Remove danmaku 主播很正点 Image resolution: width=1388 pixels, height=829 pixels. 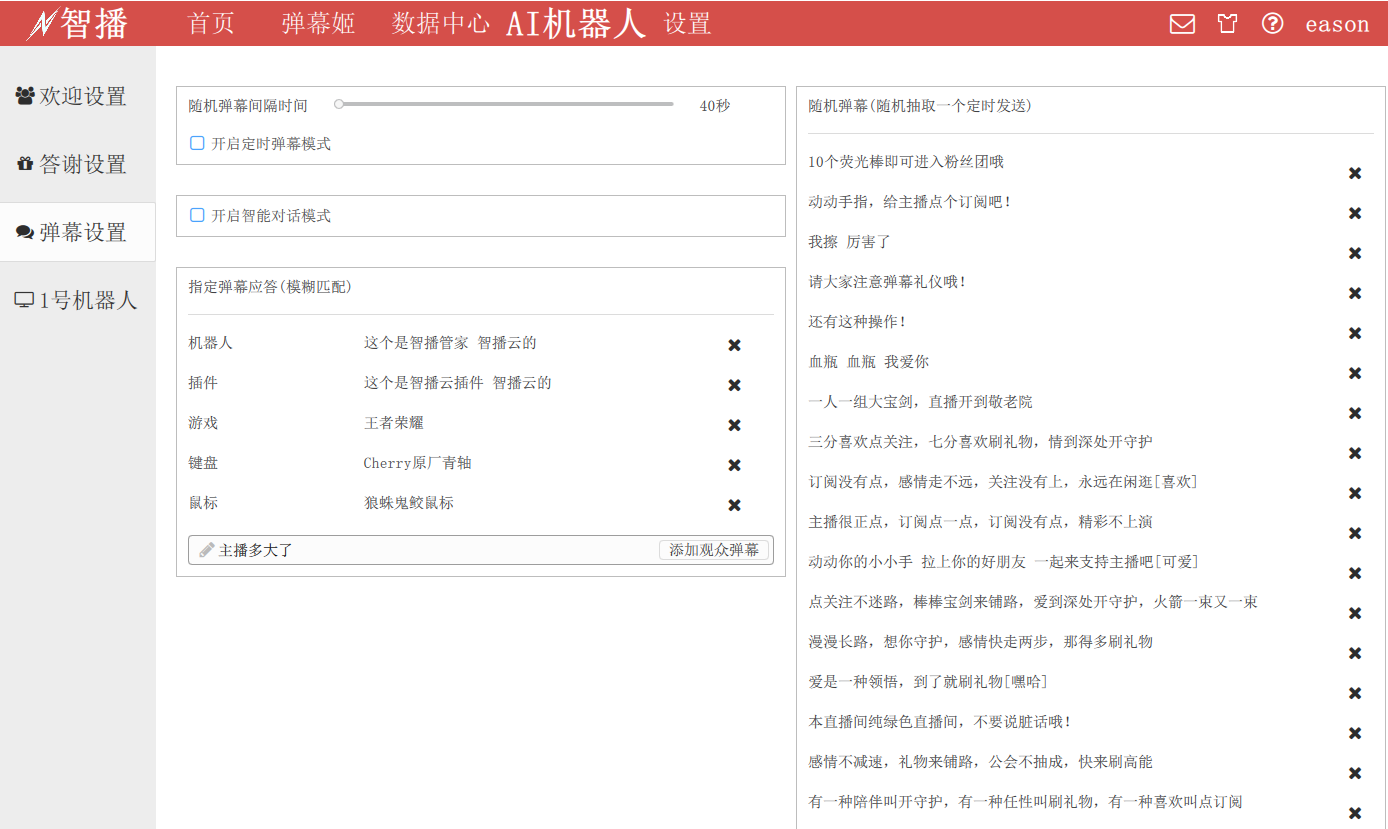[1355, 533]
